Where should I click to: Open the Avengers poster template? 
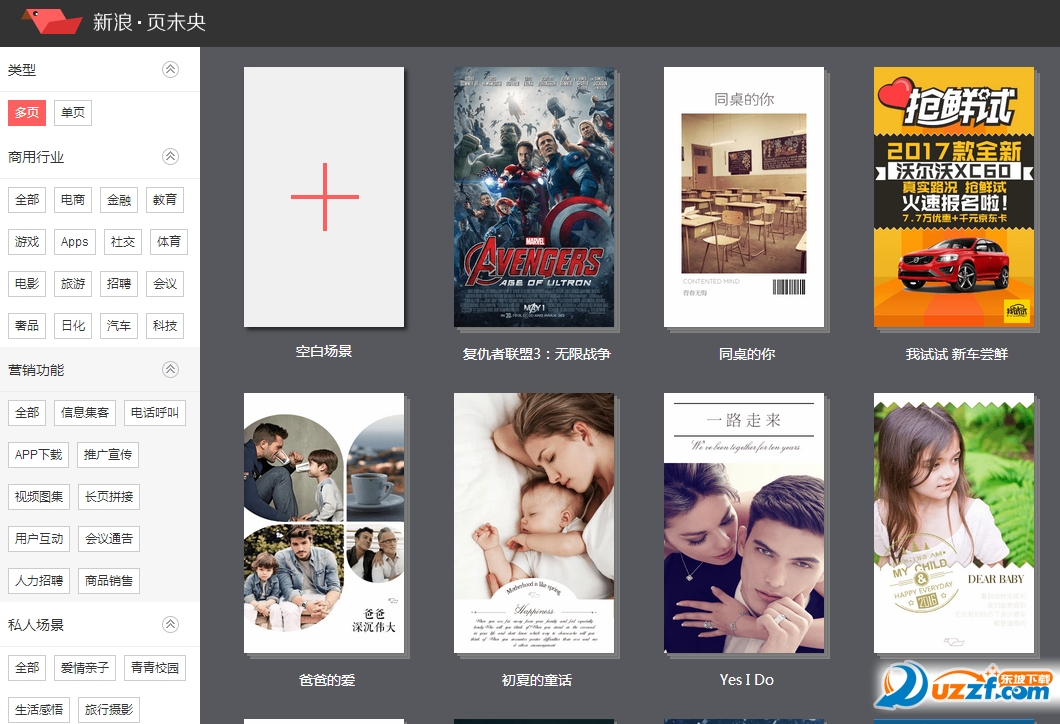[x=534, y=197]
